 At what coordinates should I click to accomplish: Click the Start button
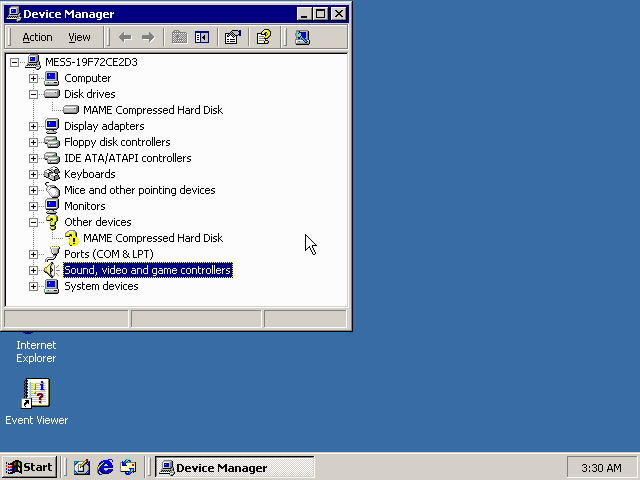(30, 467)
